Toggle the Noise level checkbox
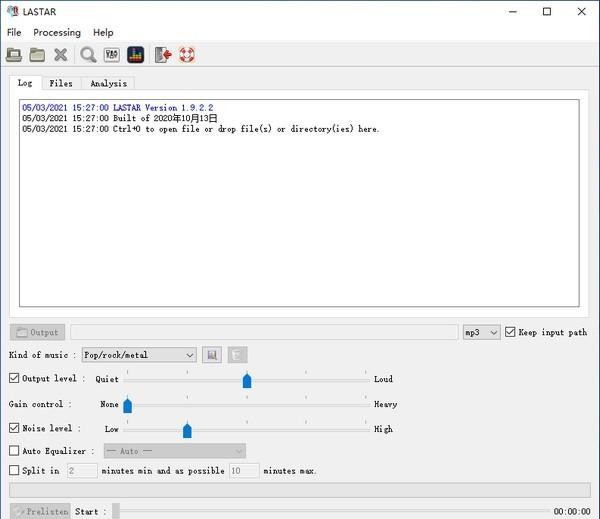 pyautogui.click(x=14, y=428)
